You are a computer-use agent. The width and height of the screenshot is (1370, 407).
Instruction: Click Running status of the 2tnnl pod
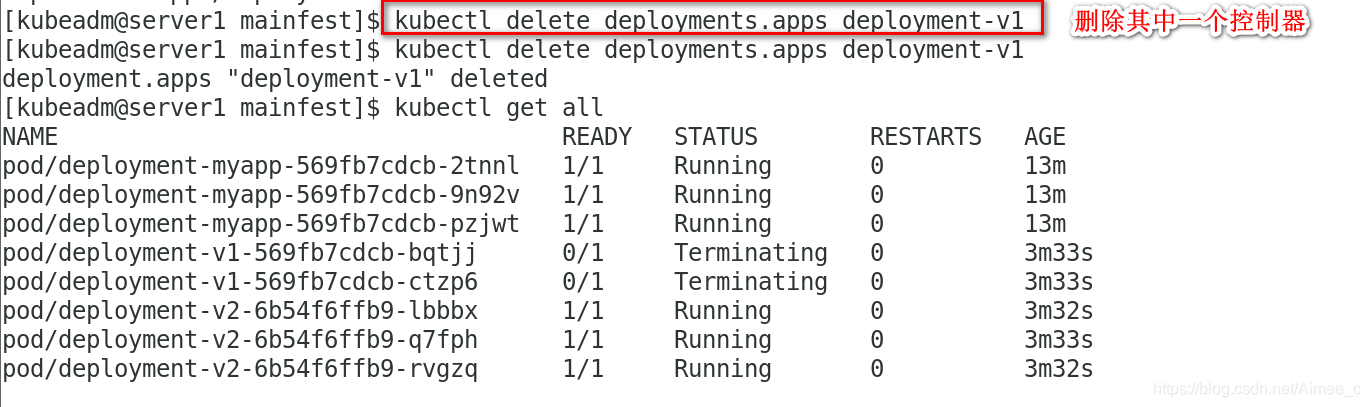pyautogui.click(x=723, y=166)
